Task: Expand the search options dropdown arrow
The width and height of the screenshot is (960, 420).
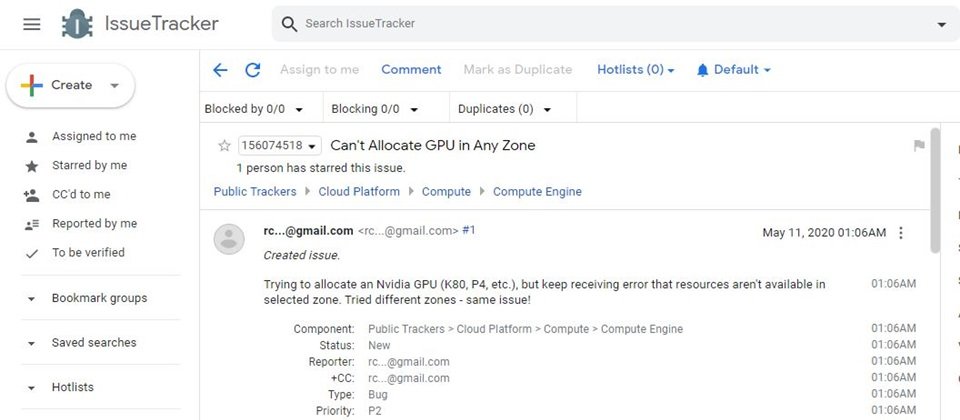Action: tap(942, 24)
